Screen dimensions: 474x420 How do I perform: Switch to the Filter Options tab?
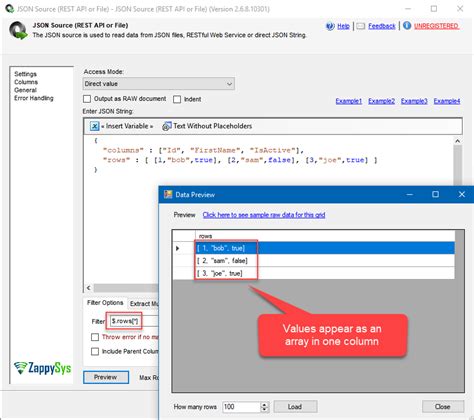[105, 303]
